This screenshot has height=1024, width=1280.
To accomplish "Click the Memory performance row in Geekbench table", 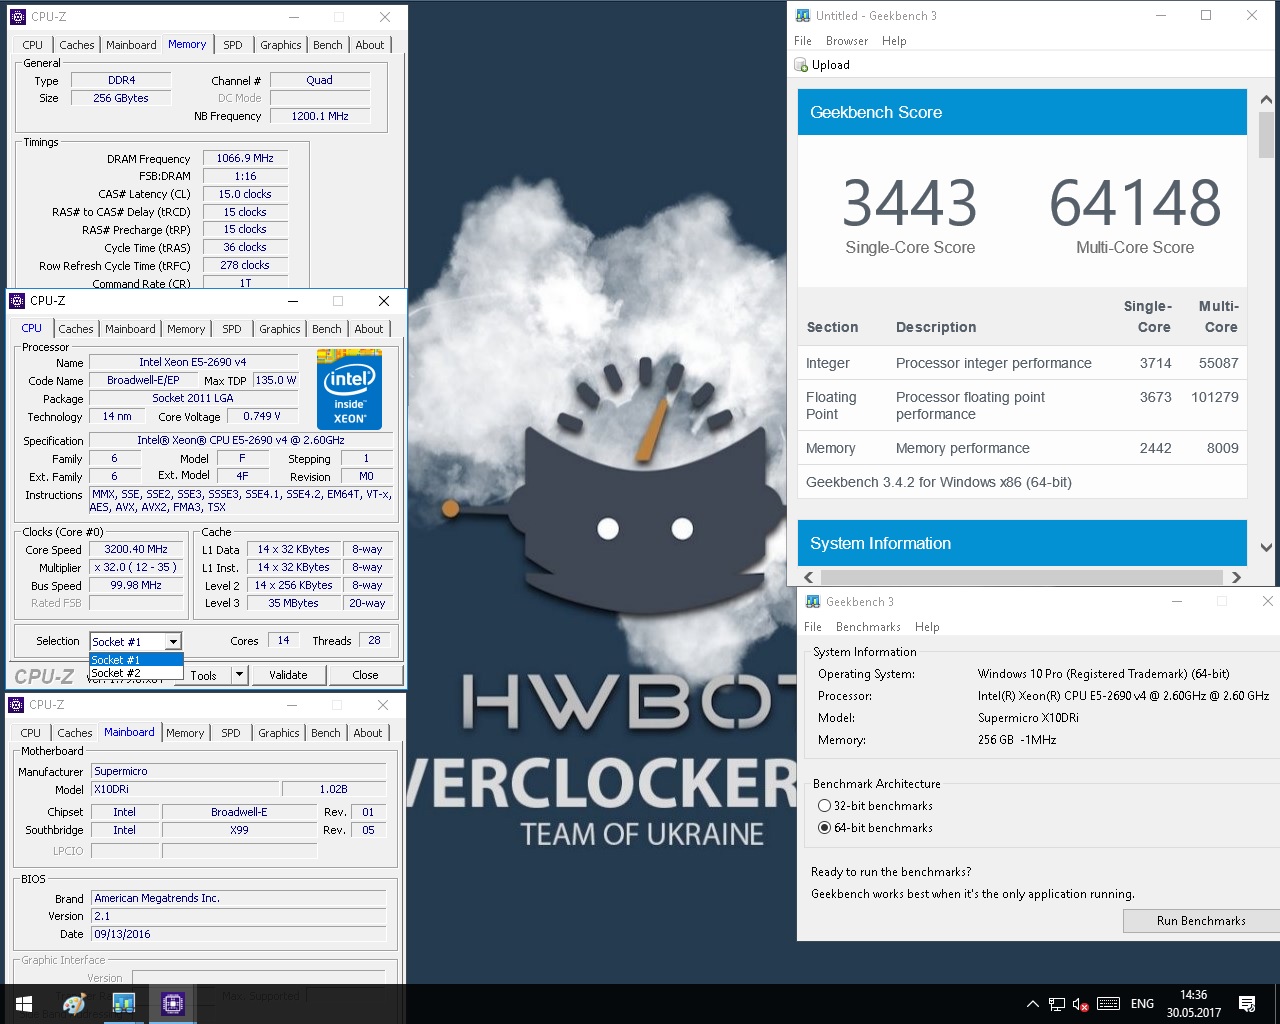I will point(1022,448).
